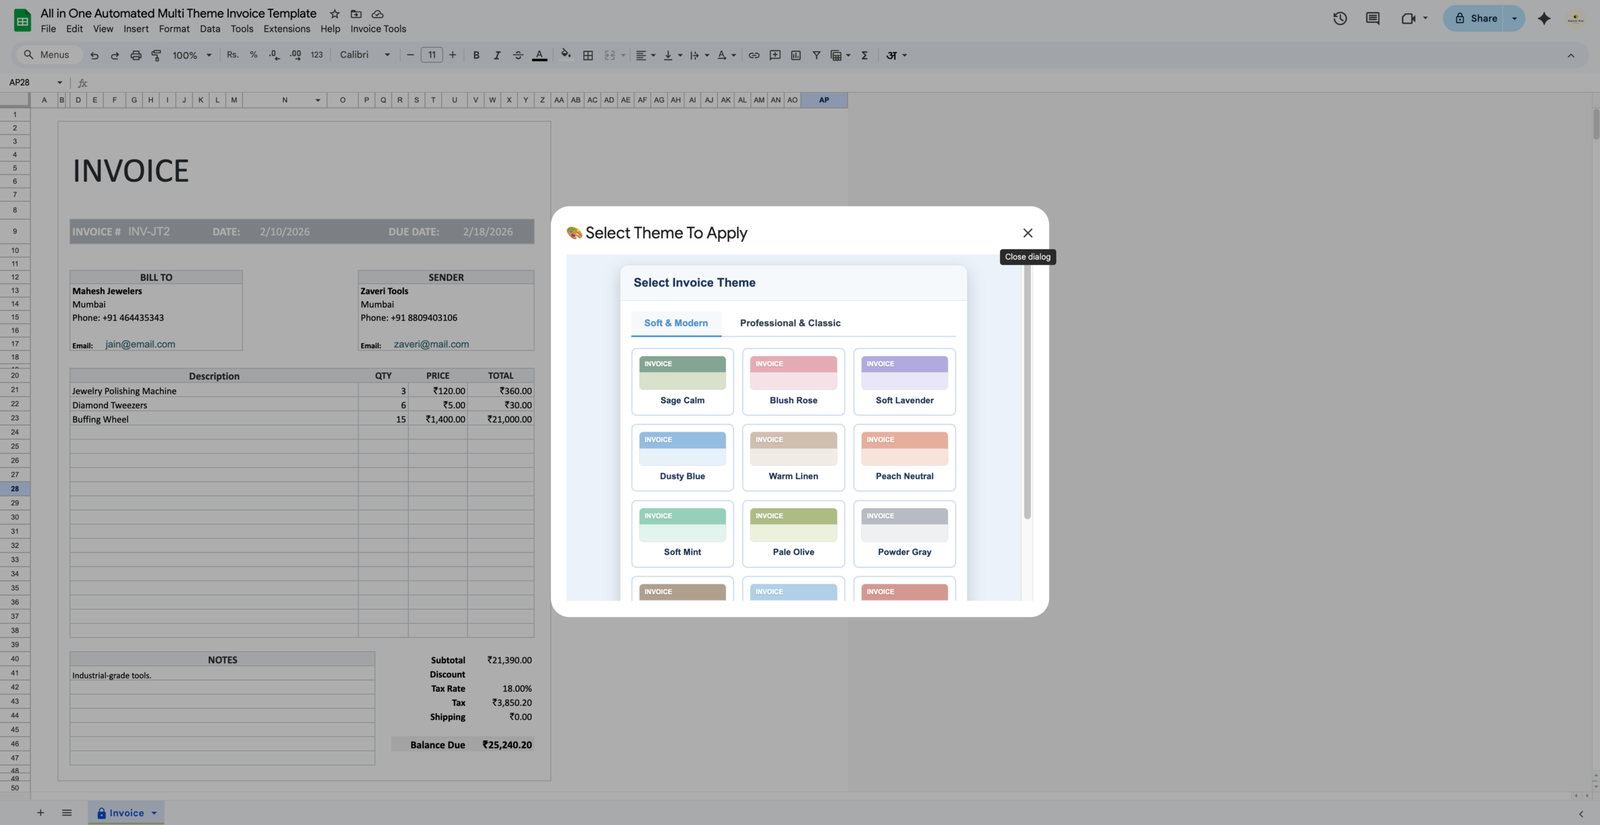Click the borders icon

point(588,55)
